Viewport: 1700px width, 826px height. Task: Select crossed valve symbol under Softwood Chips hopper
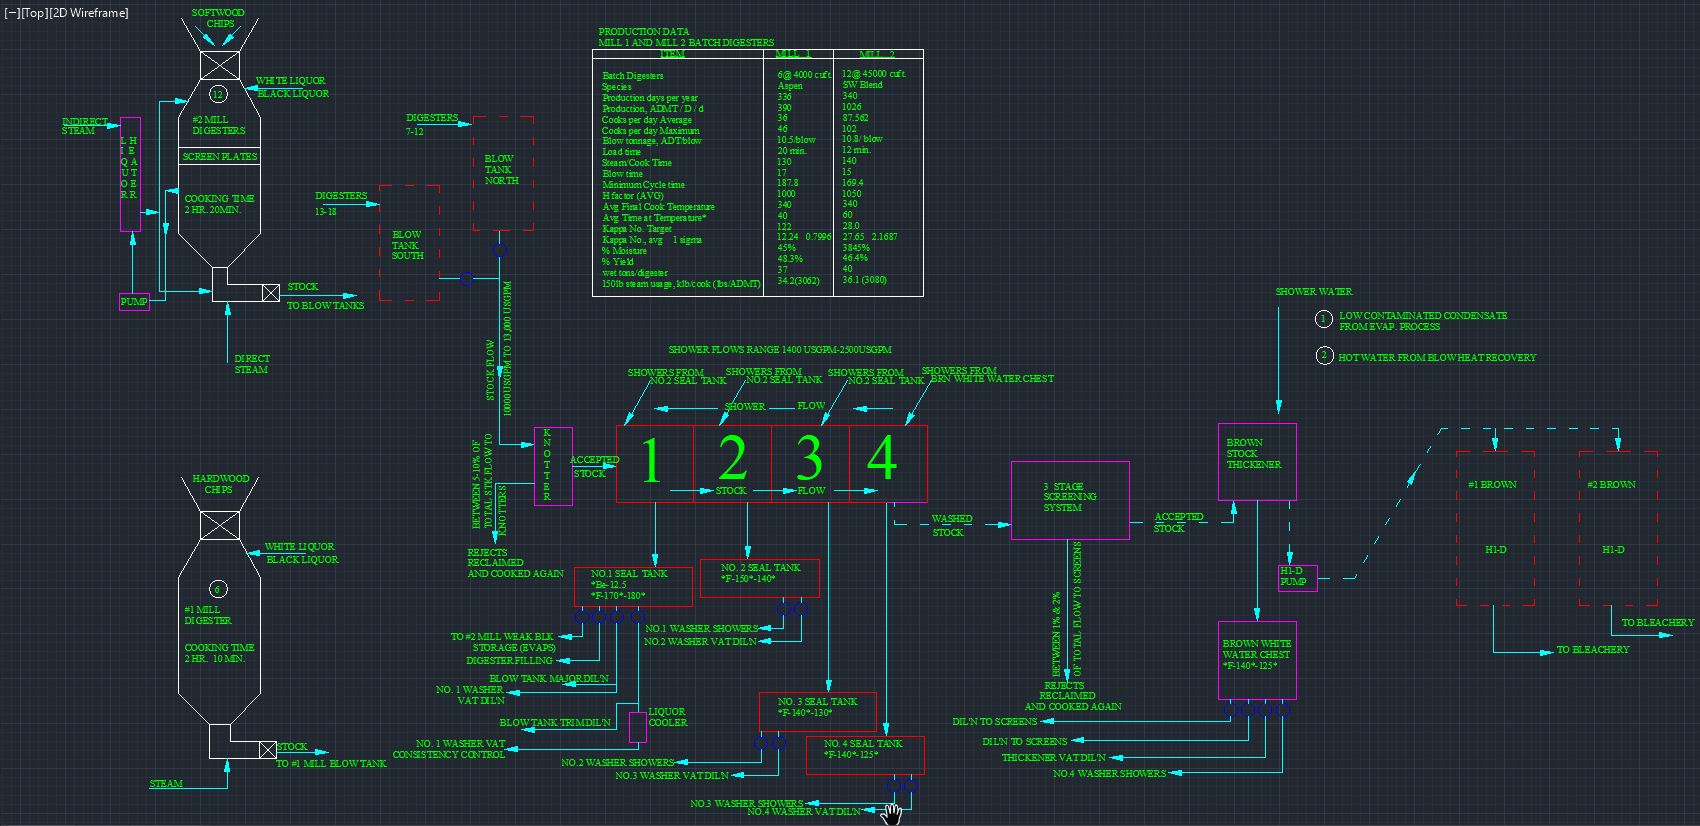click(x=219, y=65)
